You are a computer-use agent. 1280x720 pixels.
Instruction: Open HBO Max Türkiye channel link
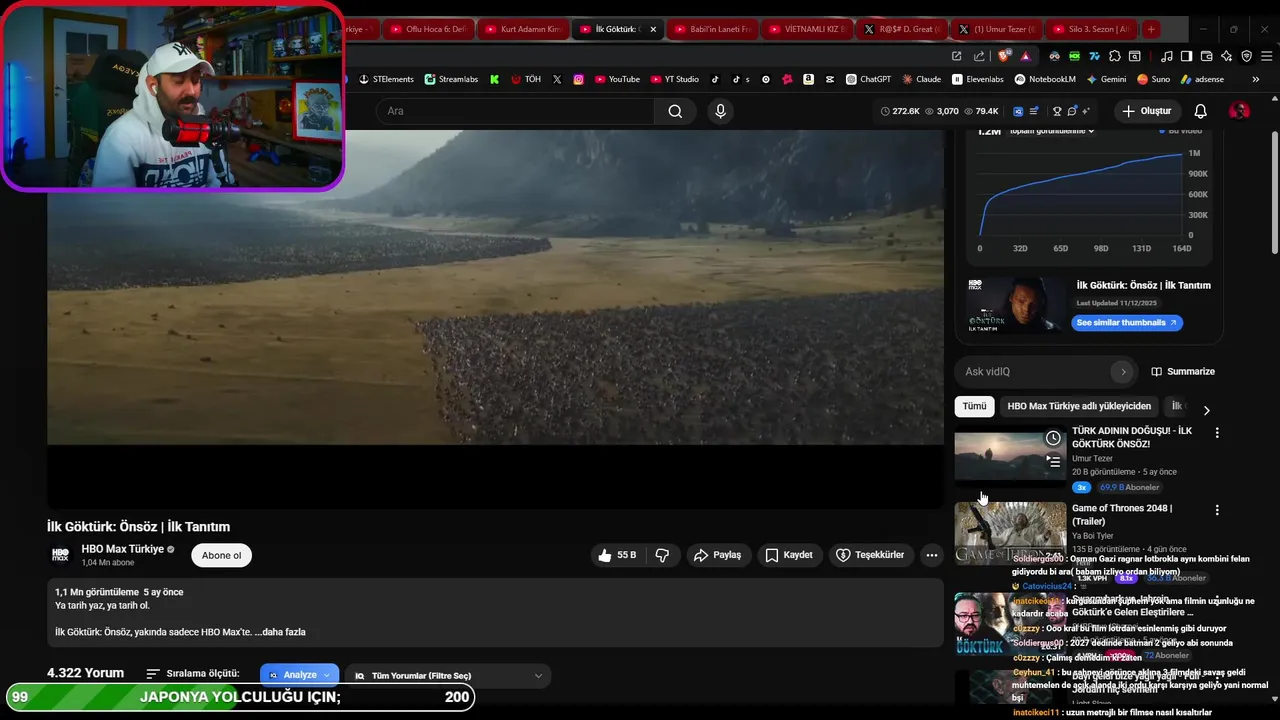(x=122, y=549)
